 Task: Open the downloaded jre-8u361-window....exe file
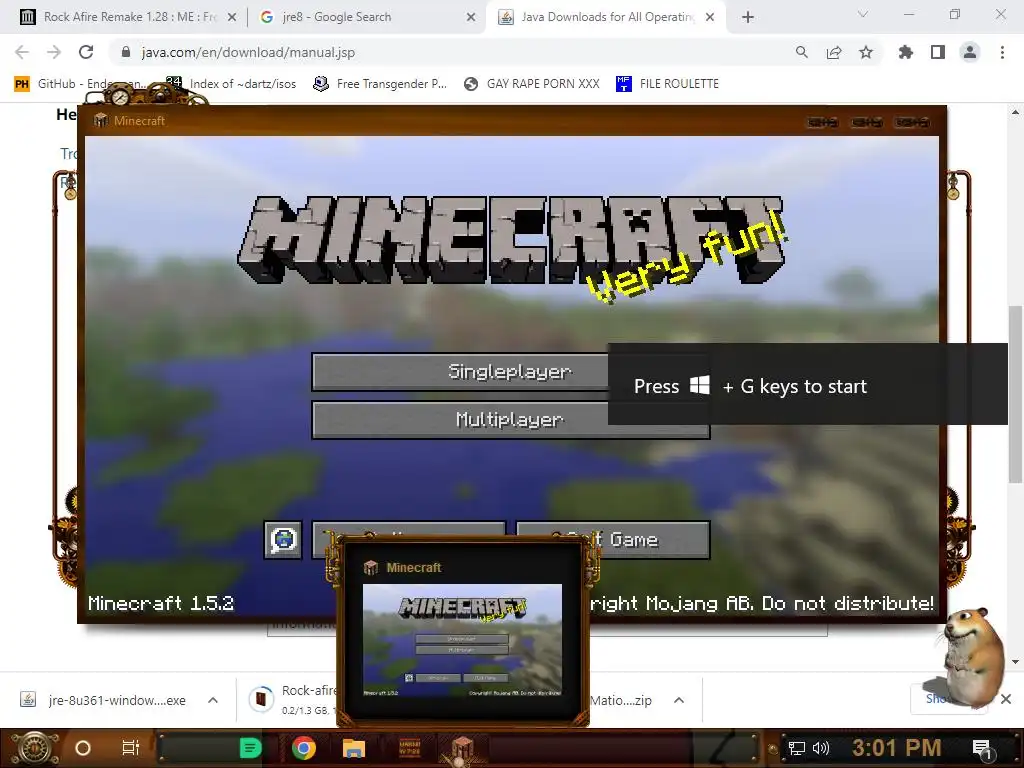[x=104, y=700]
